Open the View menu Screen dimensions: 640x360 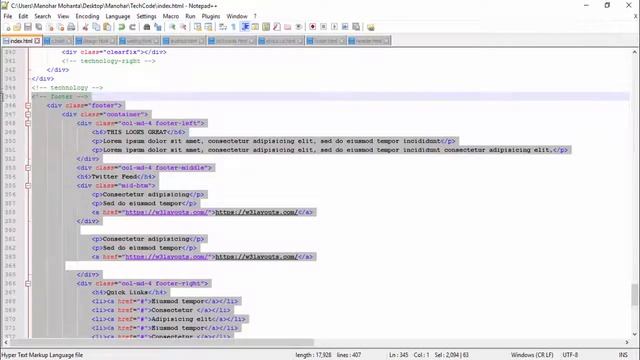pos(63,16)
